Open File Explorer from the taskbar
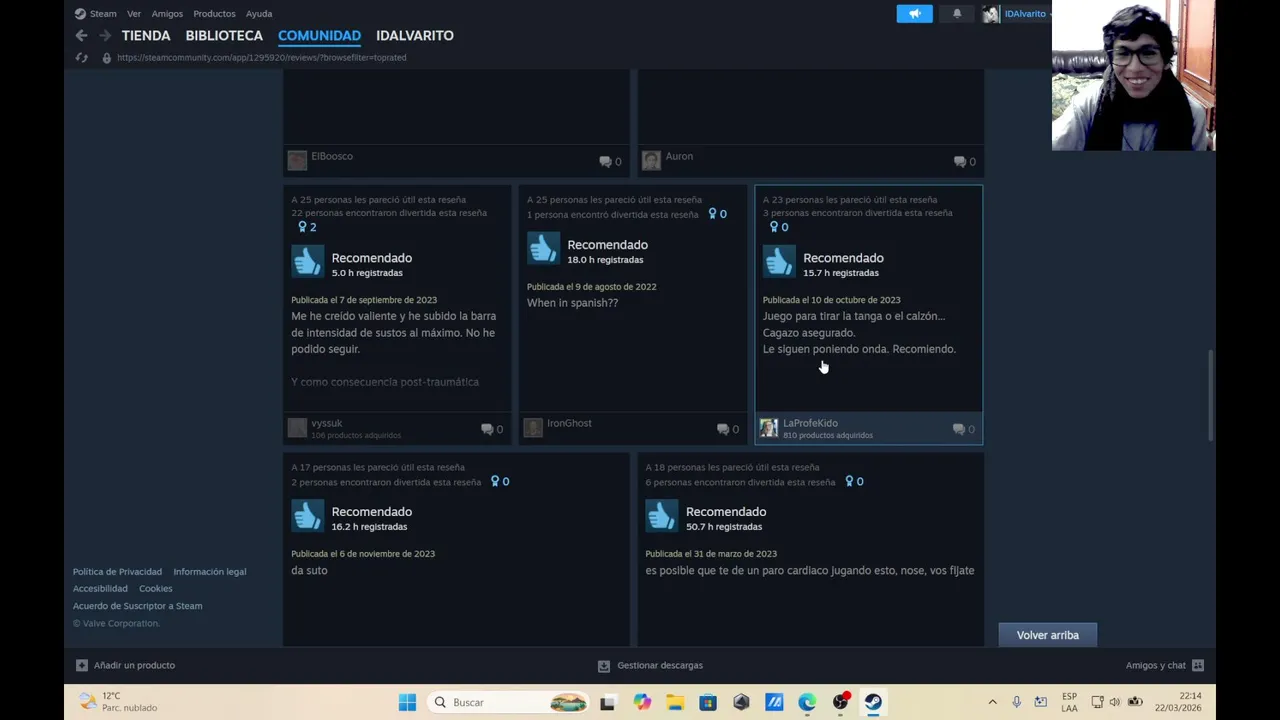The width and height of the screenshot is (1280, 720). coord(675,702)
